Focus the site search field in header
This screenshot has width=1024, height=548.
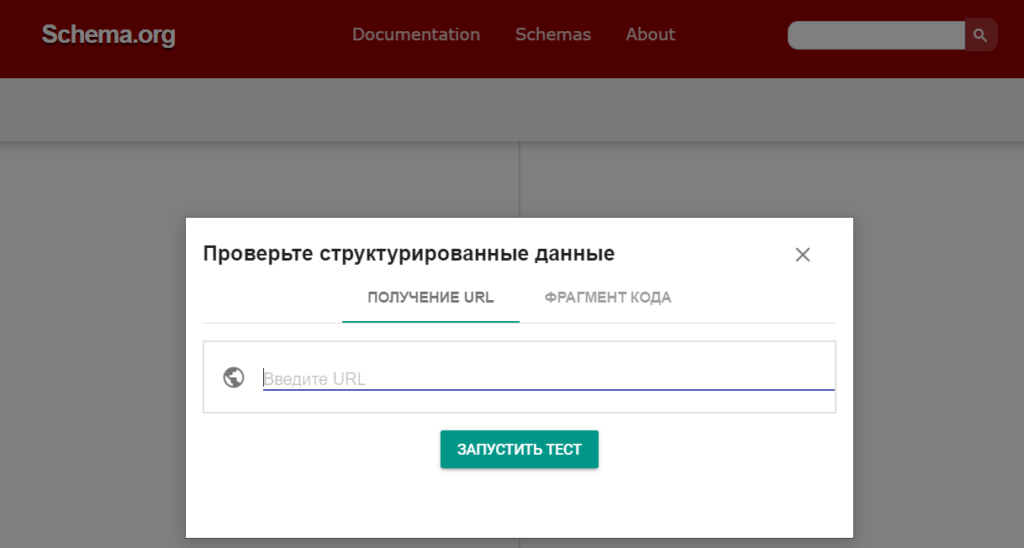point(876,35)
